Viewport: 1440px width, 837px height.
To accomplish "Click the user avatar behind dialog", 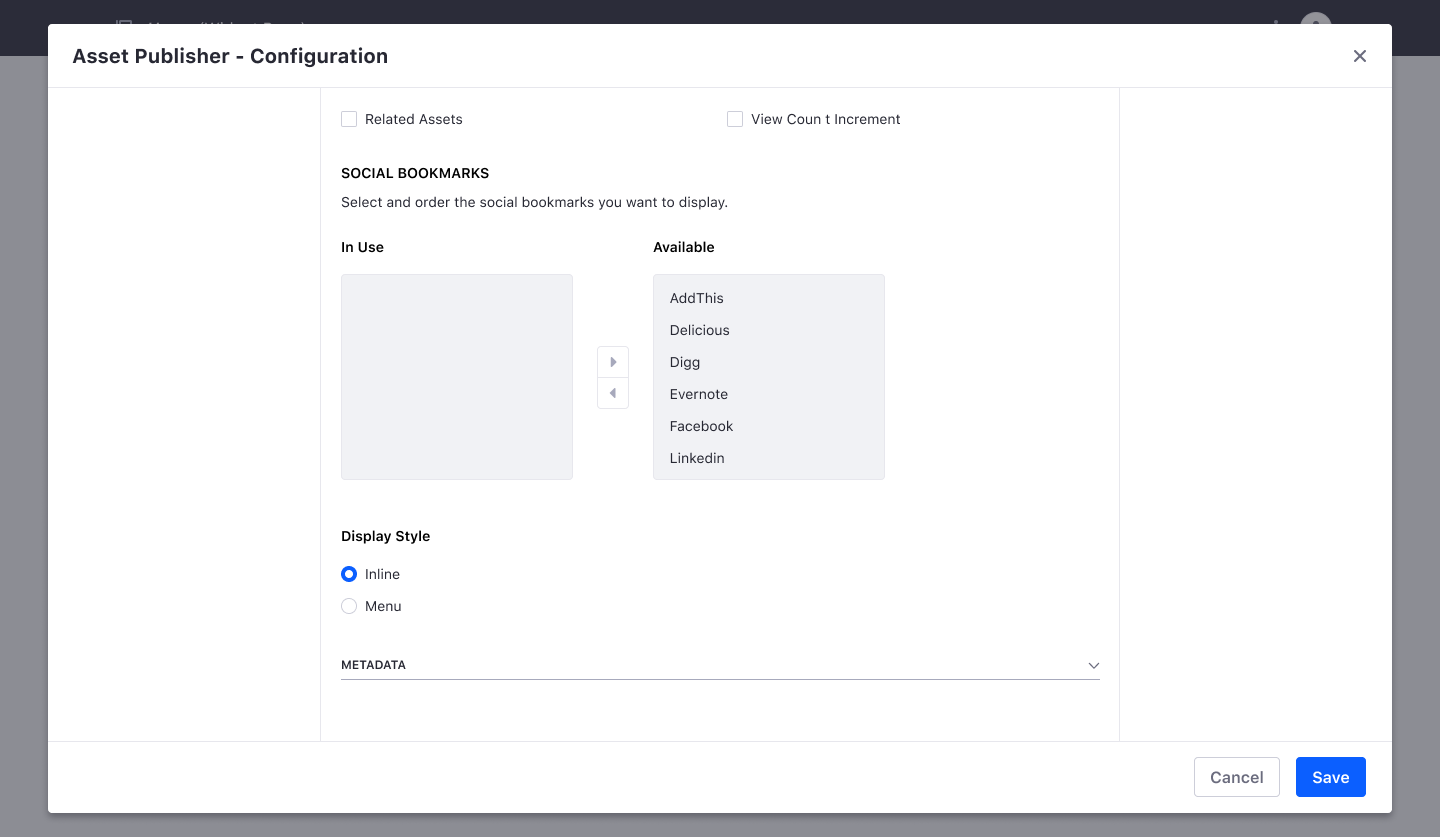I will click(x=1316, y=19).
